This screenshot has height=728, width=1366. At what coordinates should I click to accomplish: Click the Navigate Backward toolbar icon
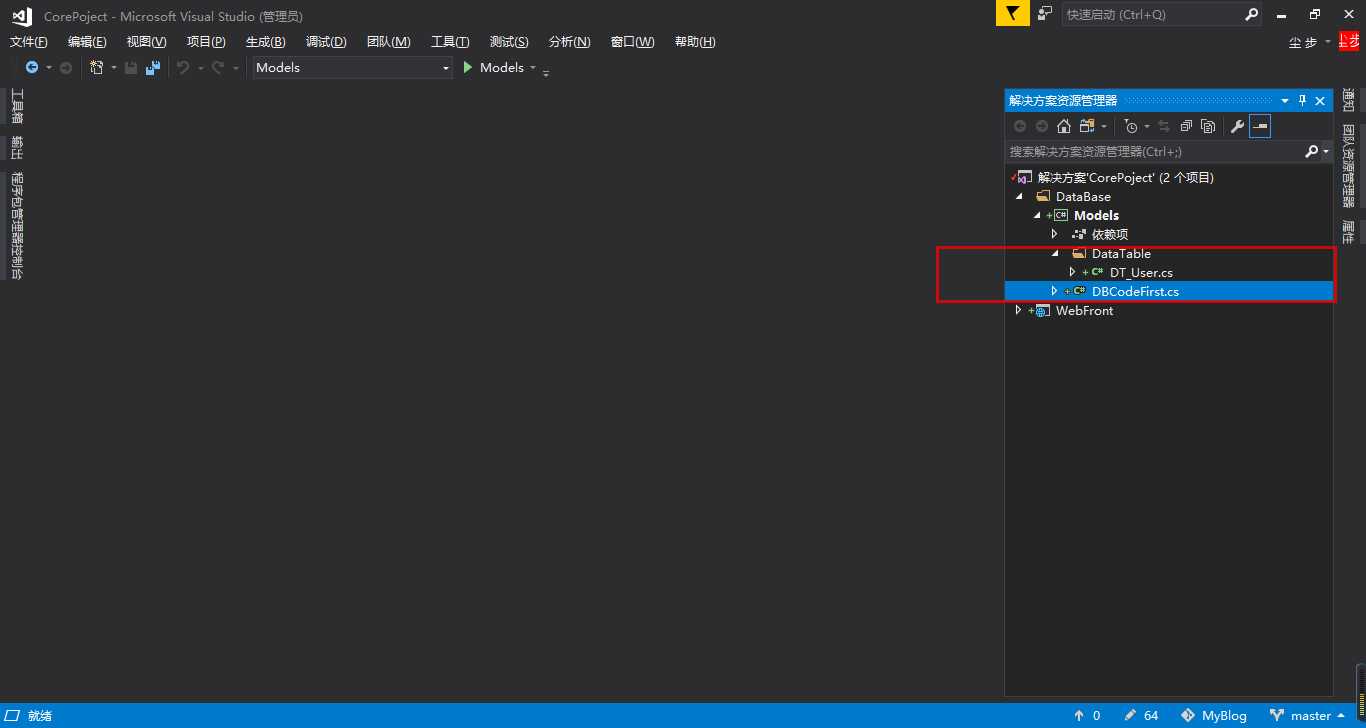coord(32,67)
